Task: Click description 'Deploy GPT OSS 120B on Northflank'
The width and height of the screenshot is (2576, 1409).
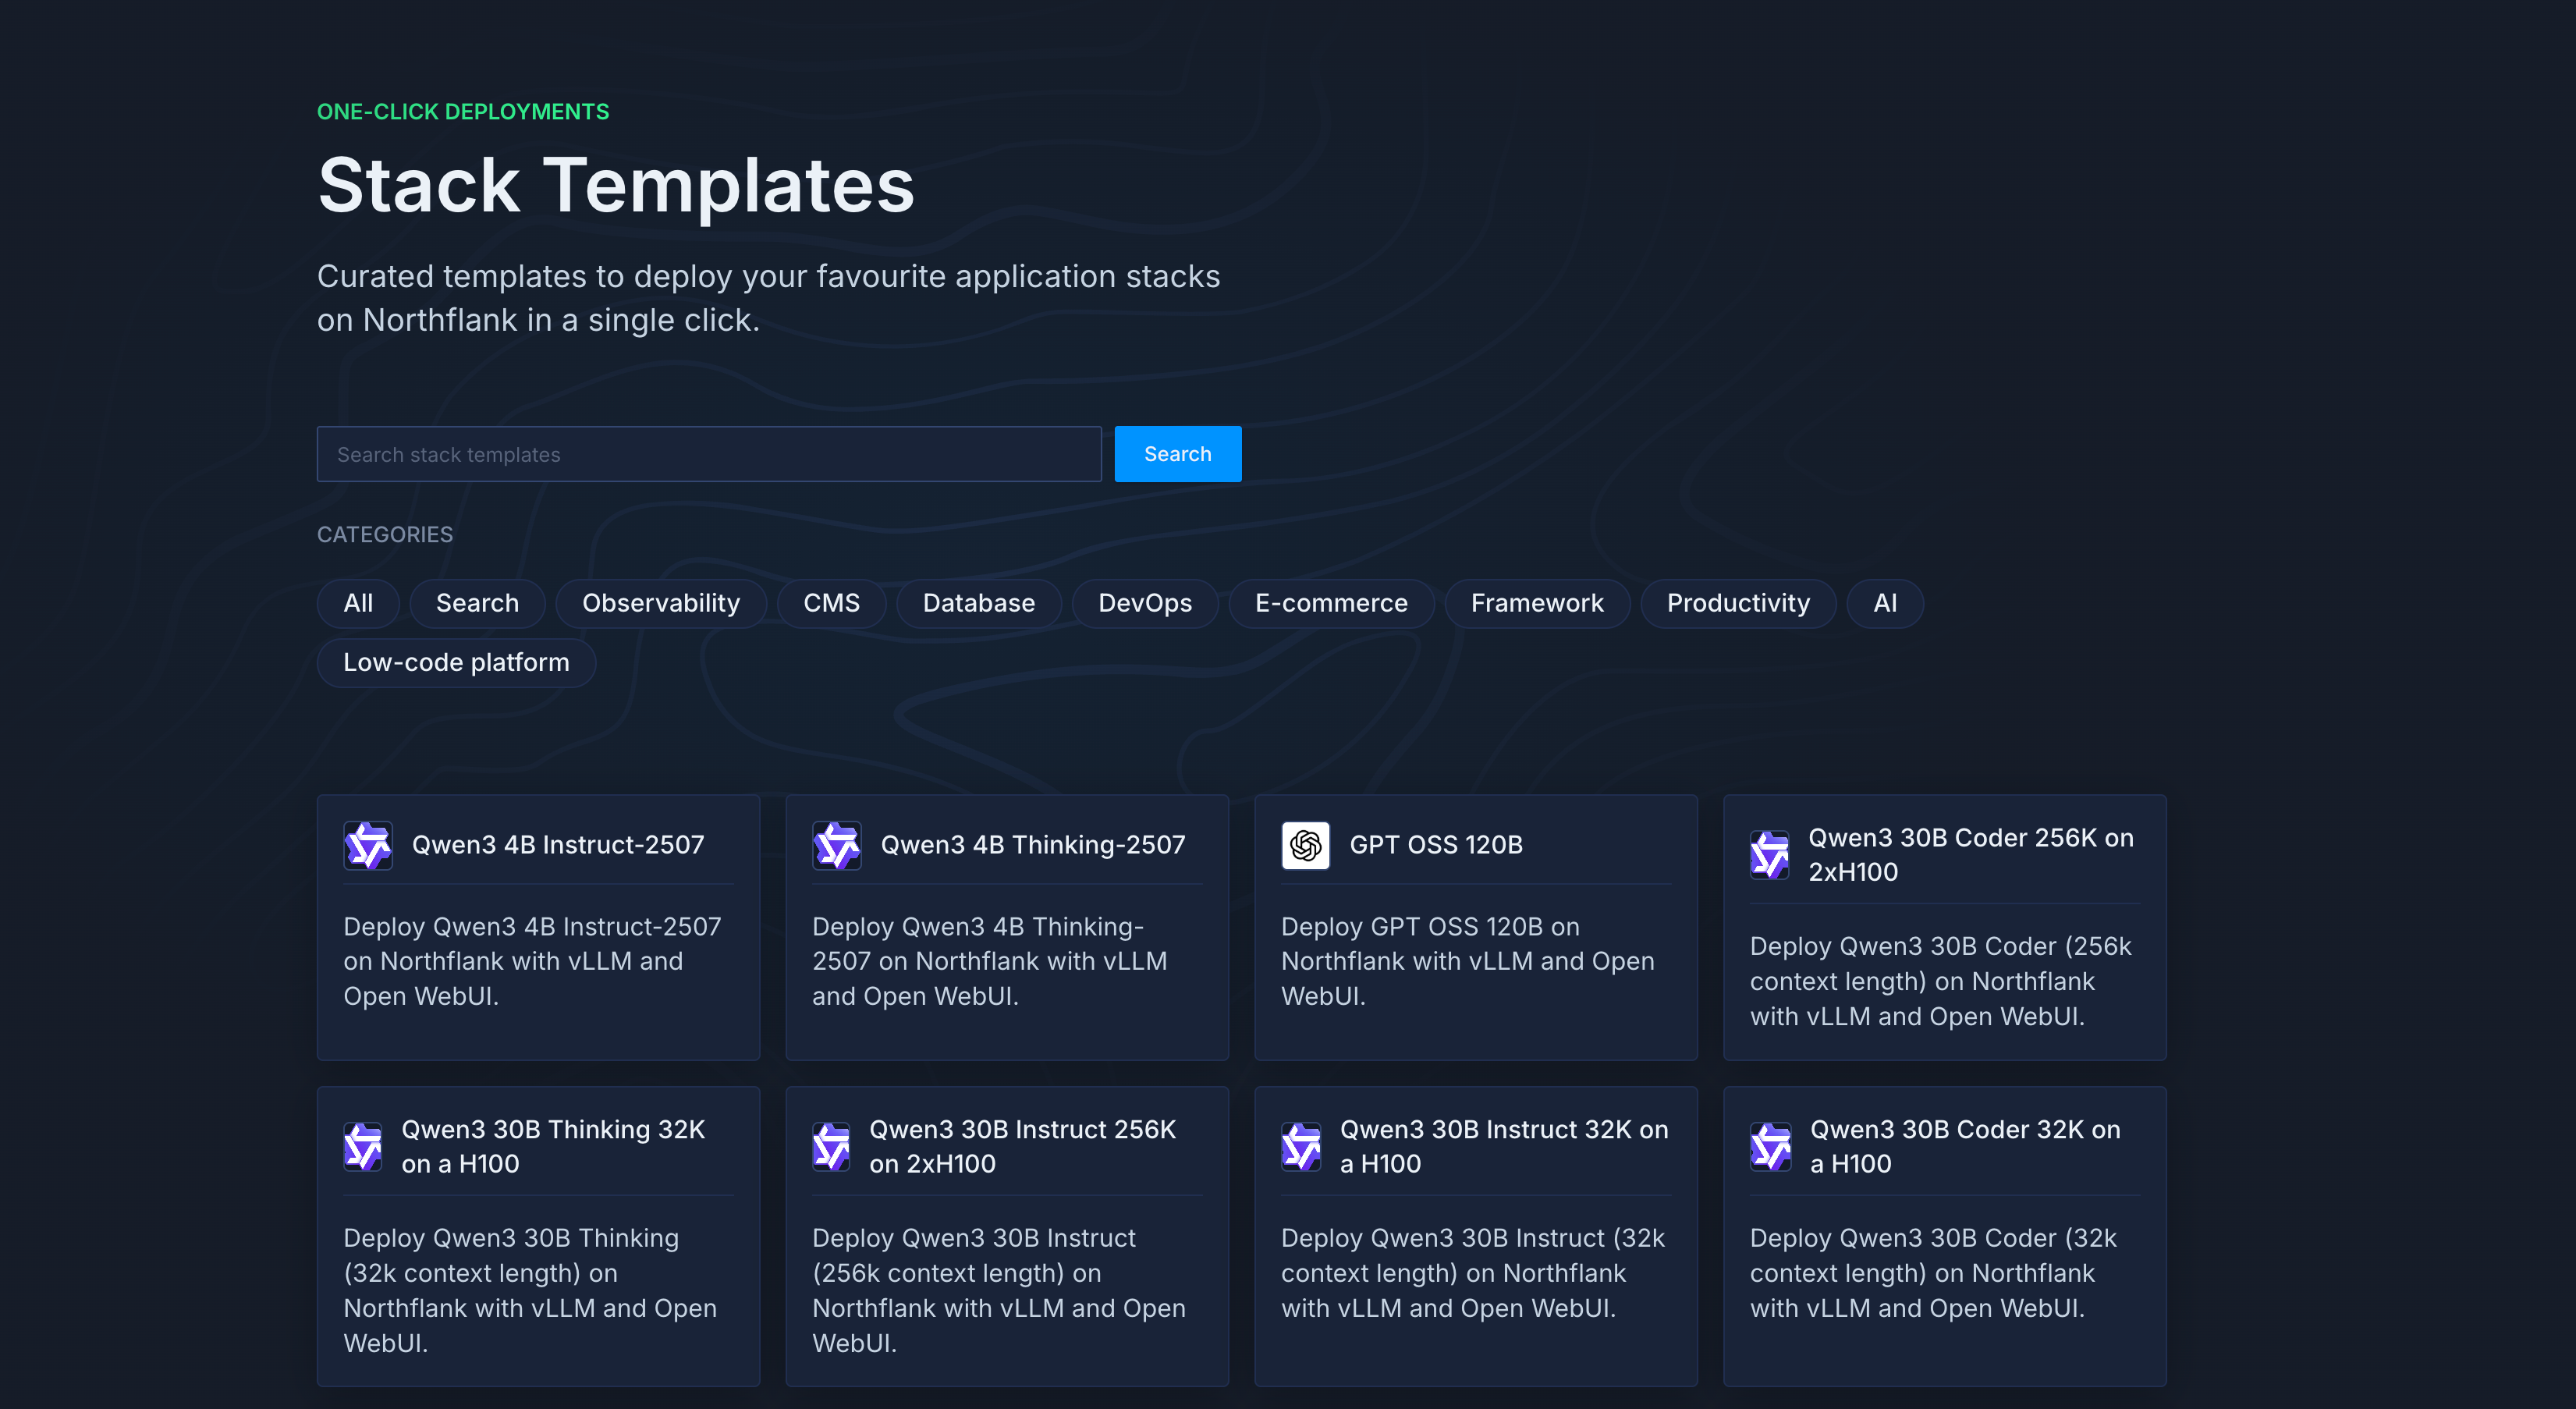Action: (x=1467, y=961)
